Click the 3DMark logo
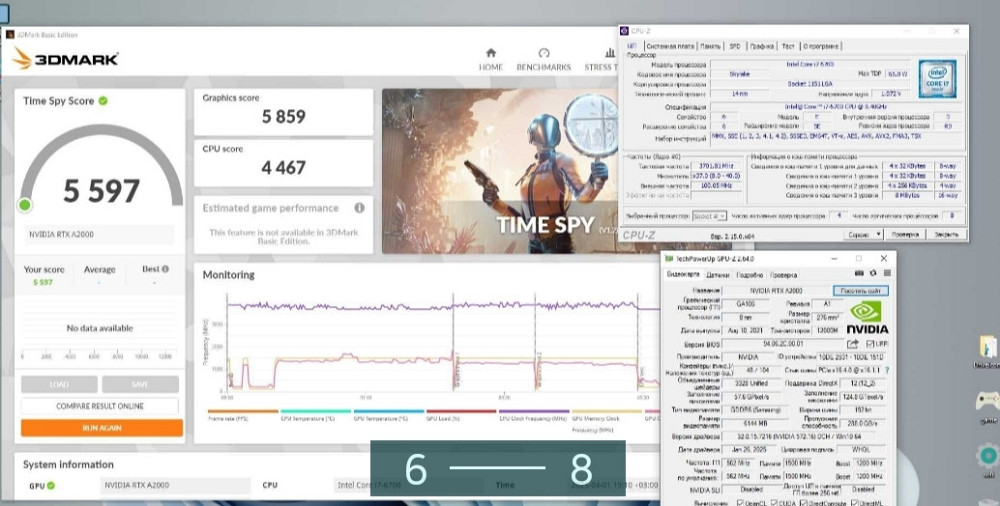Screen dimensions: 1000x506 tap(65, 59)
